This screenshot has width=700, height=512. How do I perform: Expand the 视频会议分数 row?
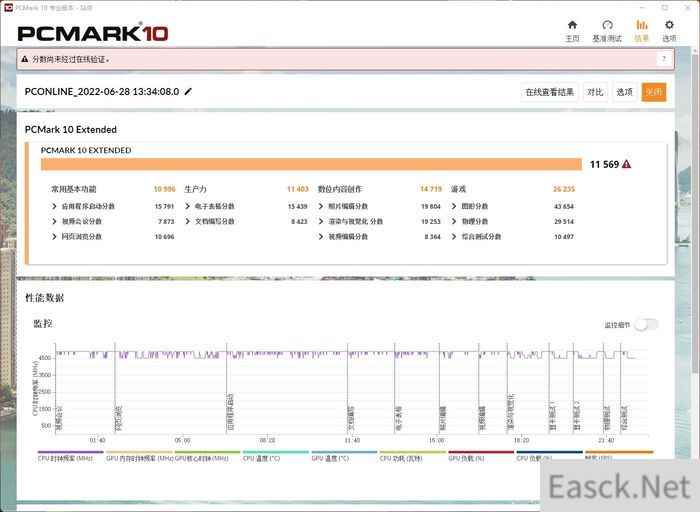tap(54, 221)
